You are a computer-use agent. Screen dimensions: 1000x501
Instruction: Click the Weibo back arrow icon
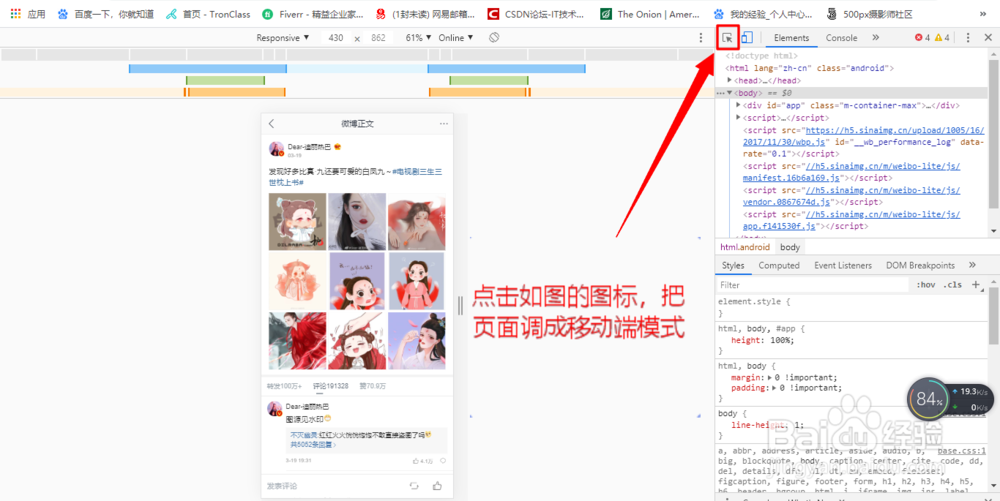(x=271, y=124)
